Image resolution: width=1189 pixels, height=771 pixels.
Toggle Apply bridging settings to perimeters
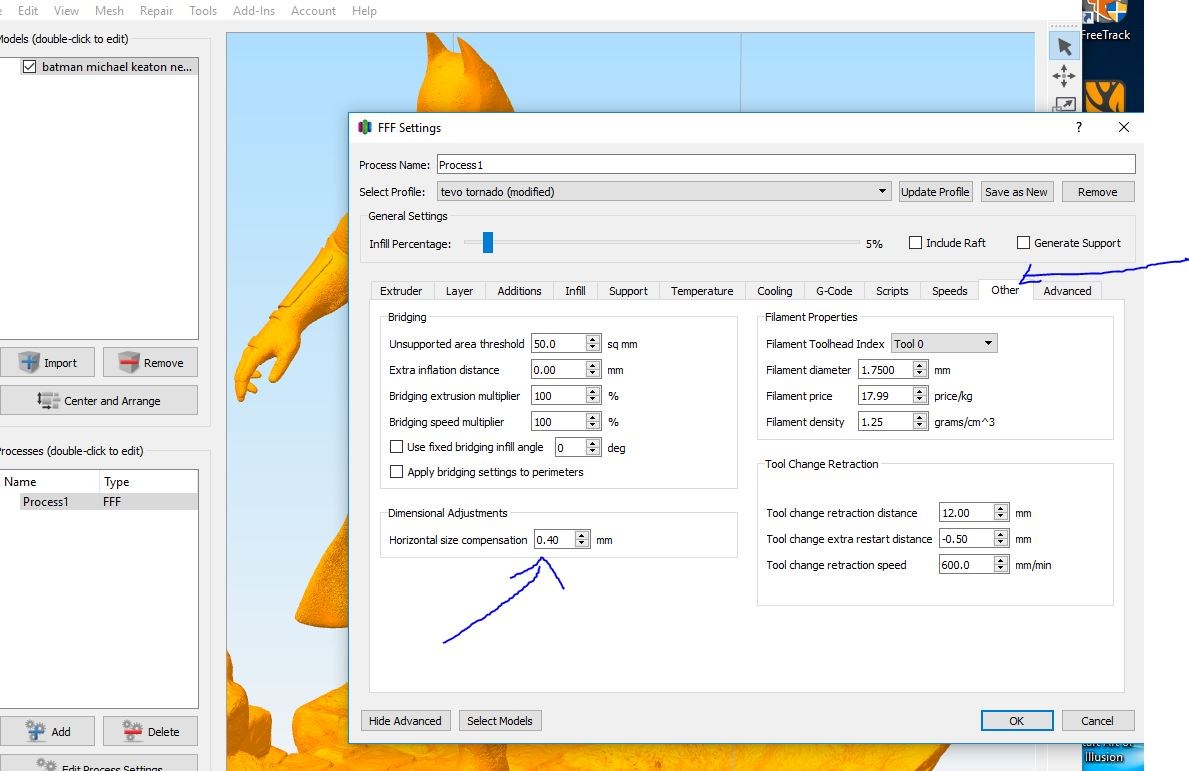click(x=396, y=472)
